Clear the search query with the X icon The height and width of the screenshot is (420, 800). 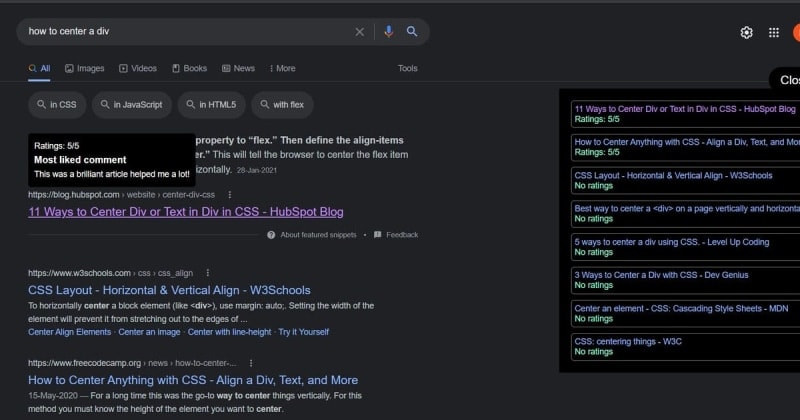point(360,32)
